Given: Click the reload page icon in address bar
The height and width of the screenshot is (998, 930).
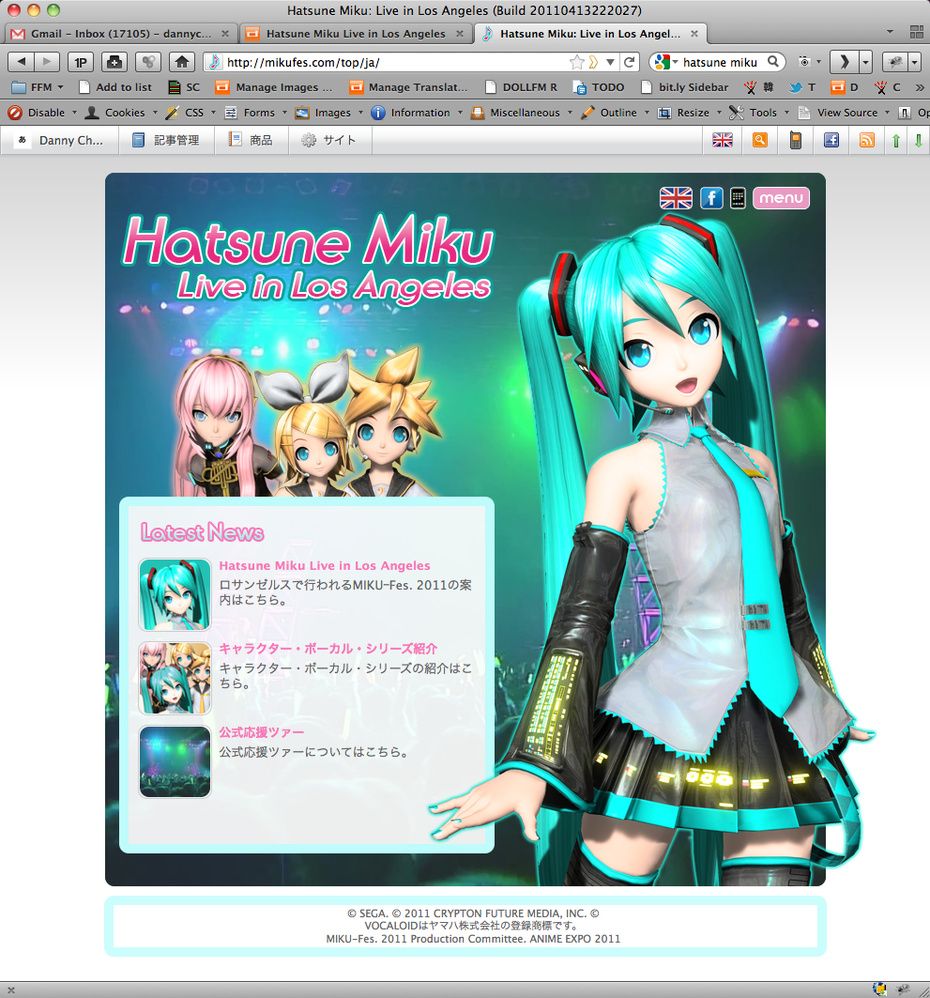Looking at the screenshot, I should tap(629, 62).
